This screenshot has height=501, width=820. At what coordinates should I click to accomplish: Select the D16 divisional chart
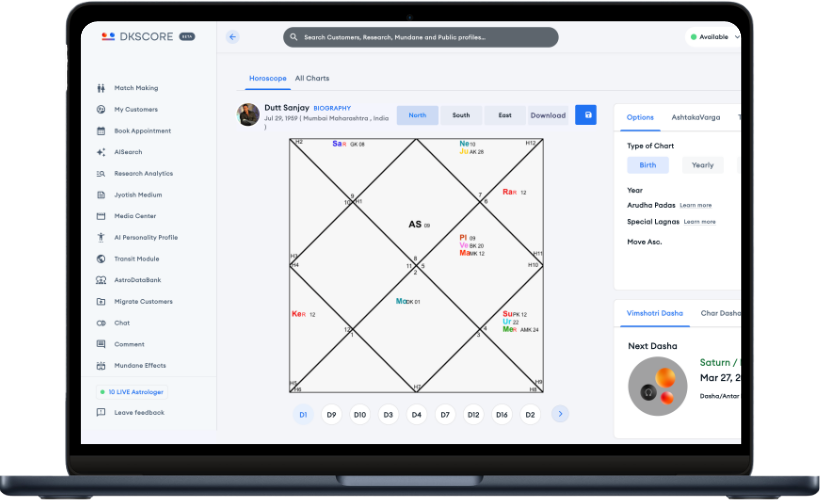502,415
